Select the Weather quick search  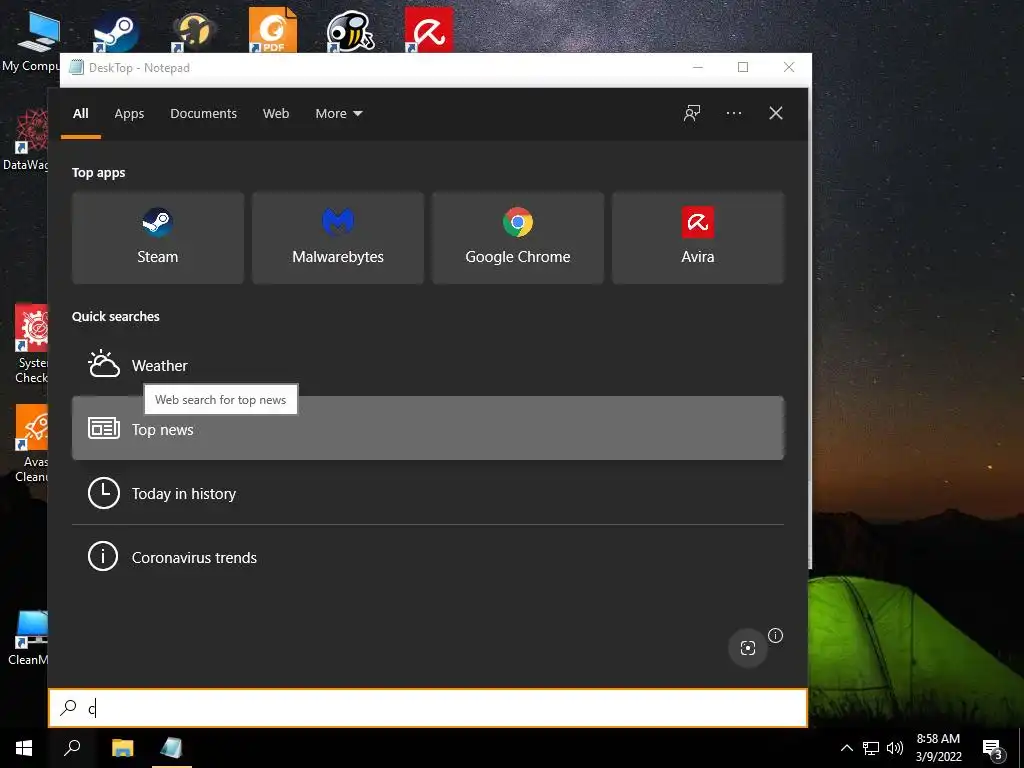(428, 365)
